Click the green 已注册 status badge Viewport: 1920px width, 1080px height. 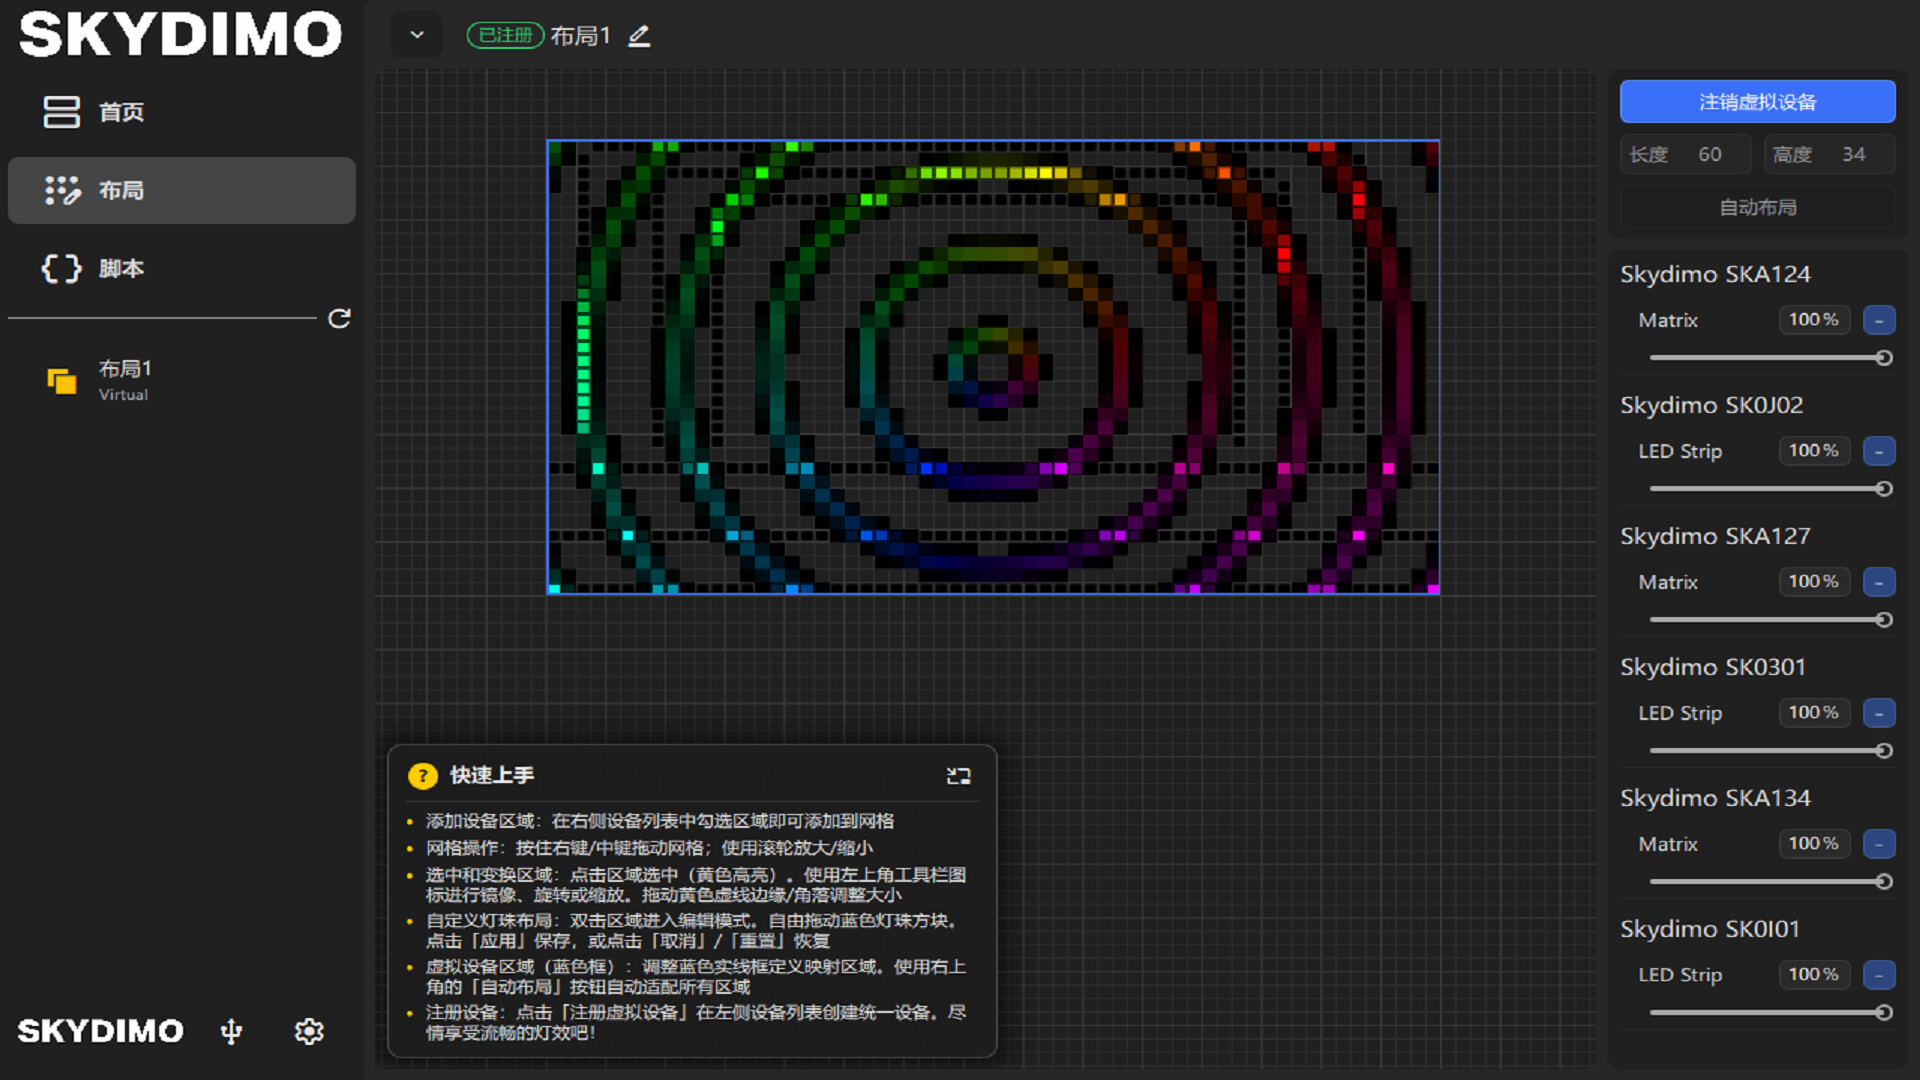[505, 36]
